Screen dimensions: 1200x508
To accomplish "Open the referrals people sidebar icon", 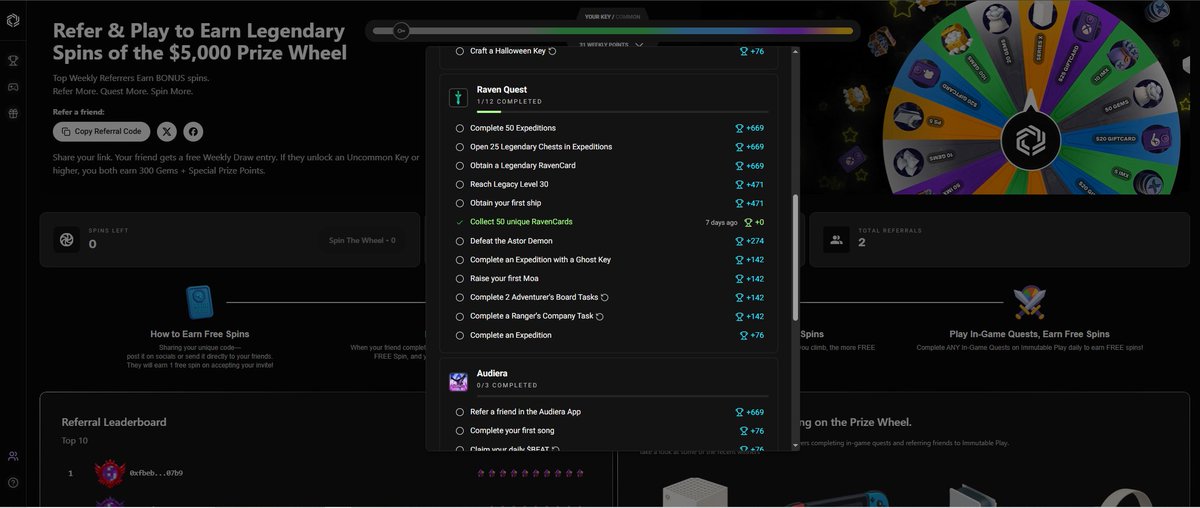I will pos(13,456).
